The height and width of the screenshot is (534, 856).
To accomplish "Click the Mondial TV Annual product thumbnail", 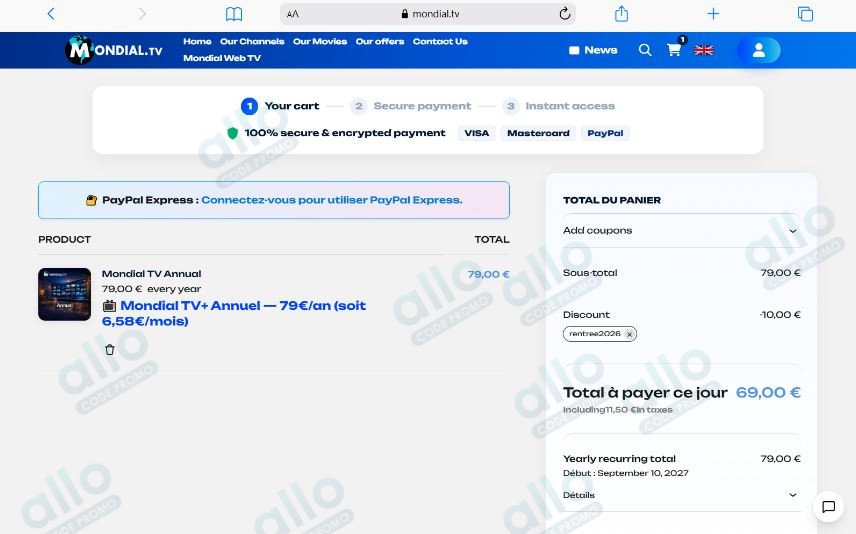I will tap(64, 294).
